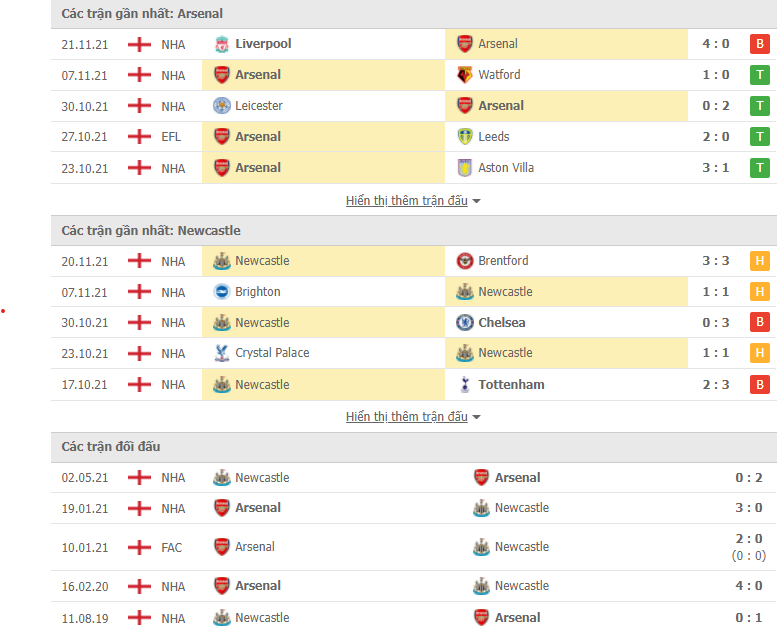
Task: Click the England flag on the 27.10.21 EFL row
Action: point(139,136)
